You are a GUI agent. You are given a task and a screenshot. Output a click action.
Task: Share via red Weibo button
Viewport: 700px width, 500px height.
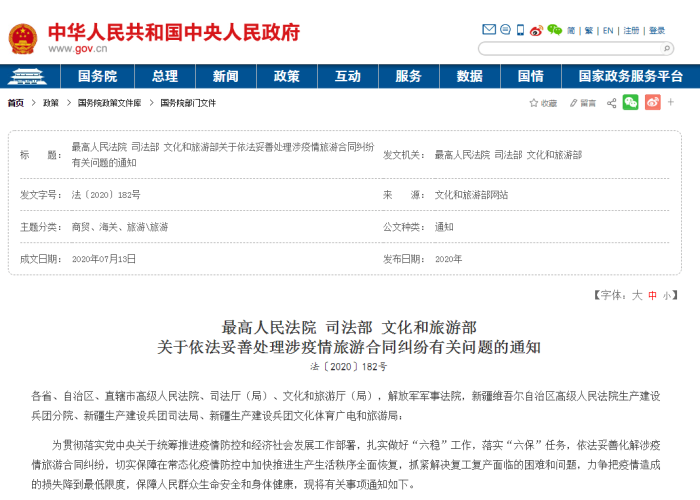(653, 102)
